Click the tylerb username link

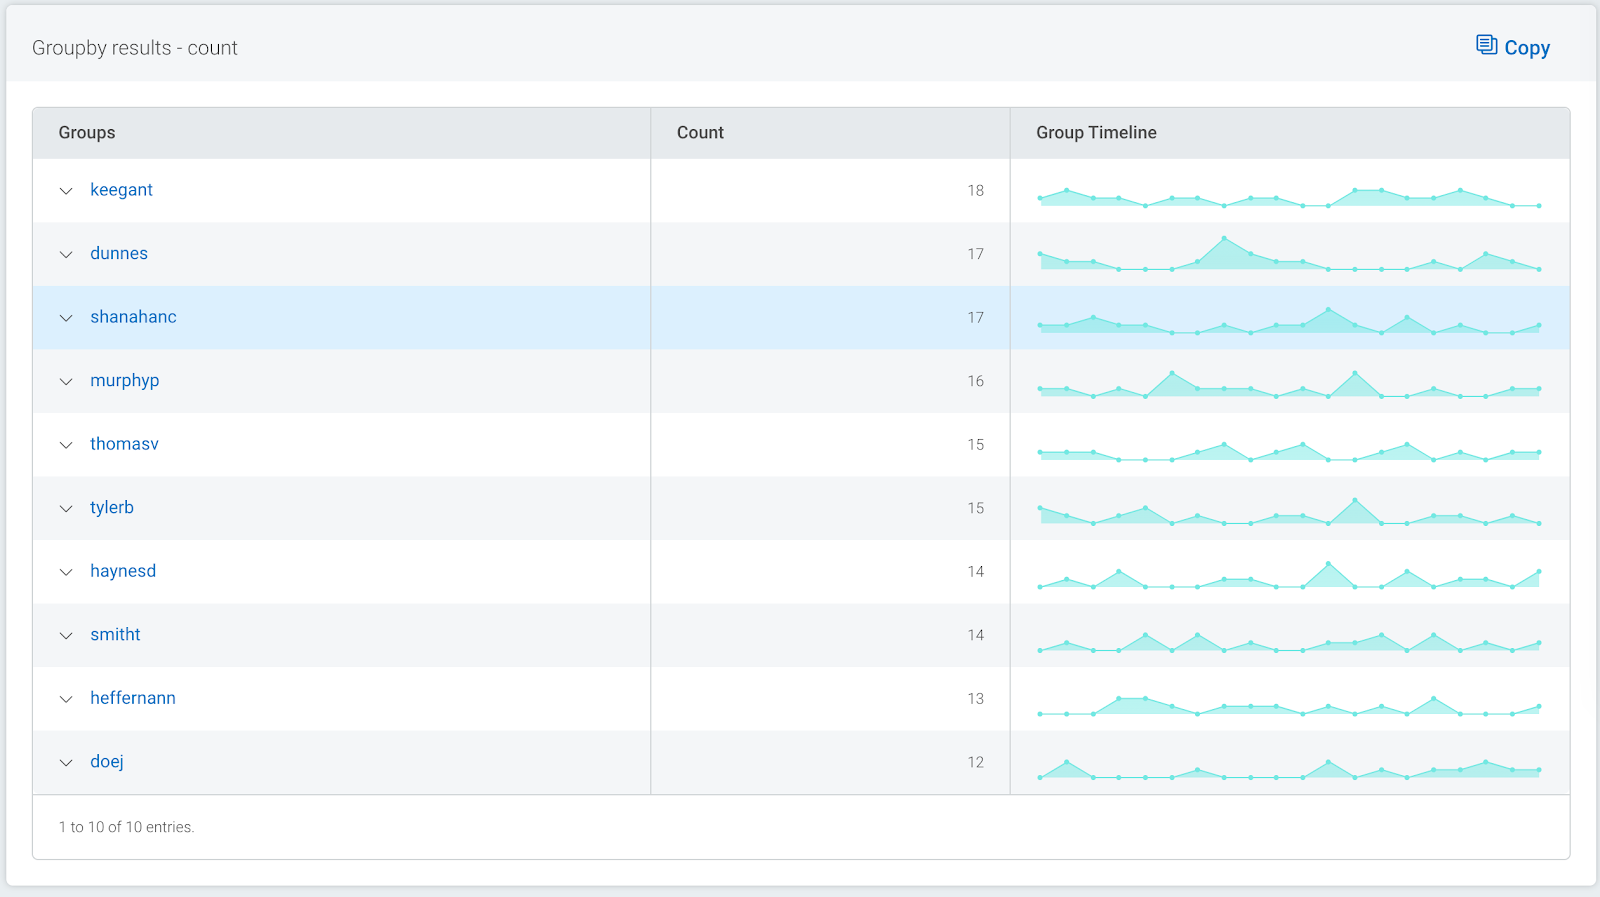pyautogui.click(x=112, y=507)
